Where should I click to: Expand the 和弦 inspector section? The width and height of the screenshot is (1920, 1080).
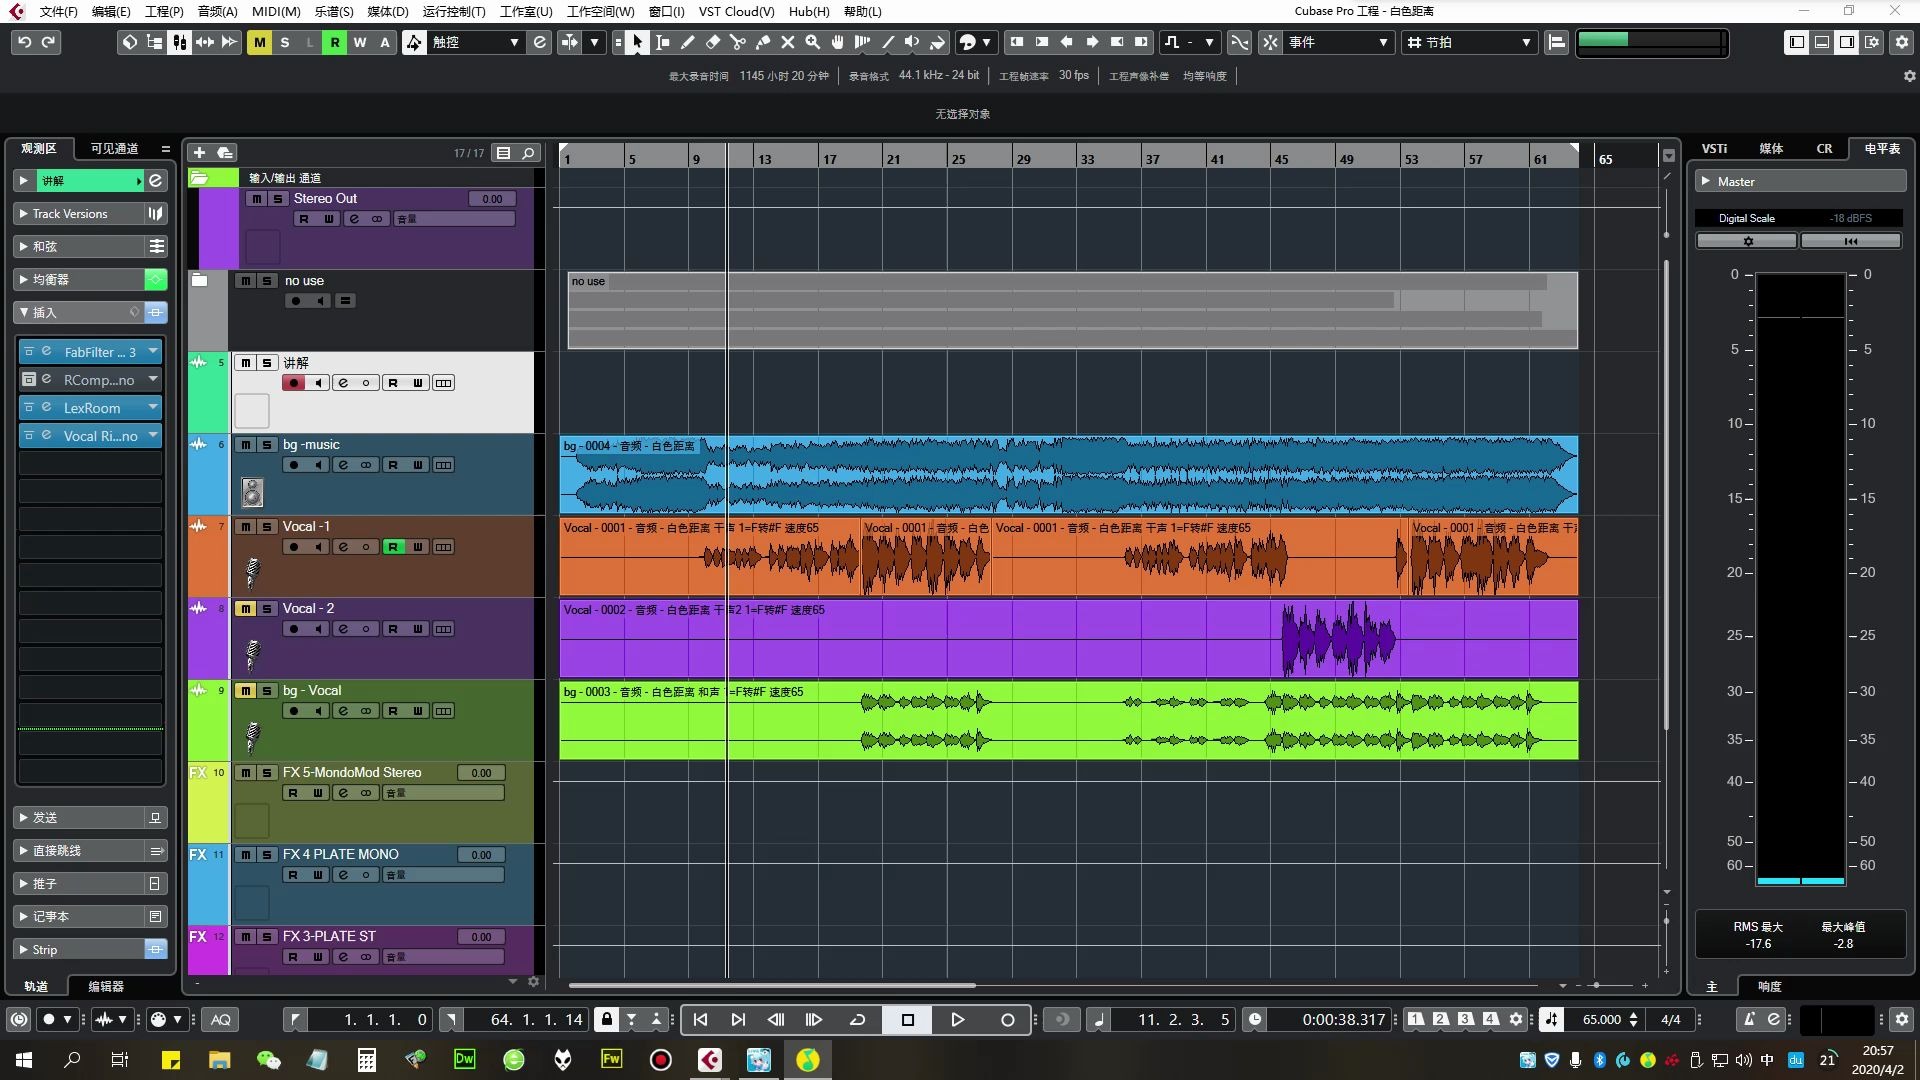tap(78, 247)
